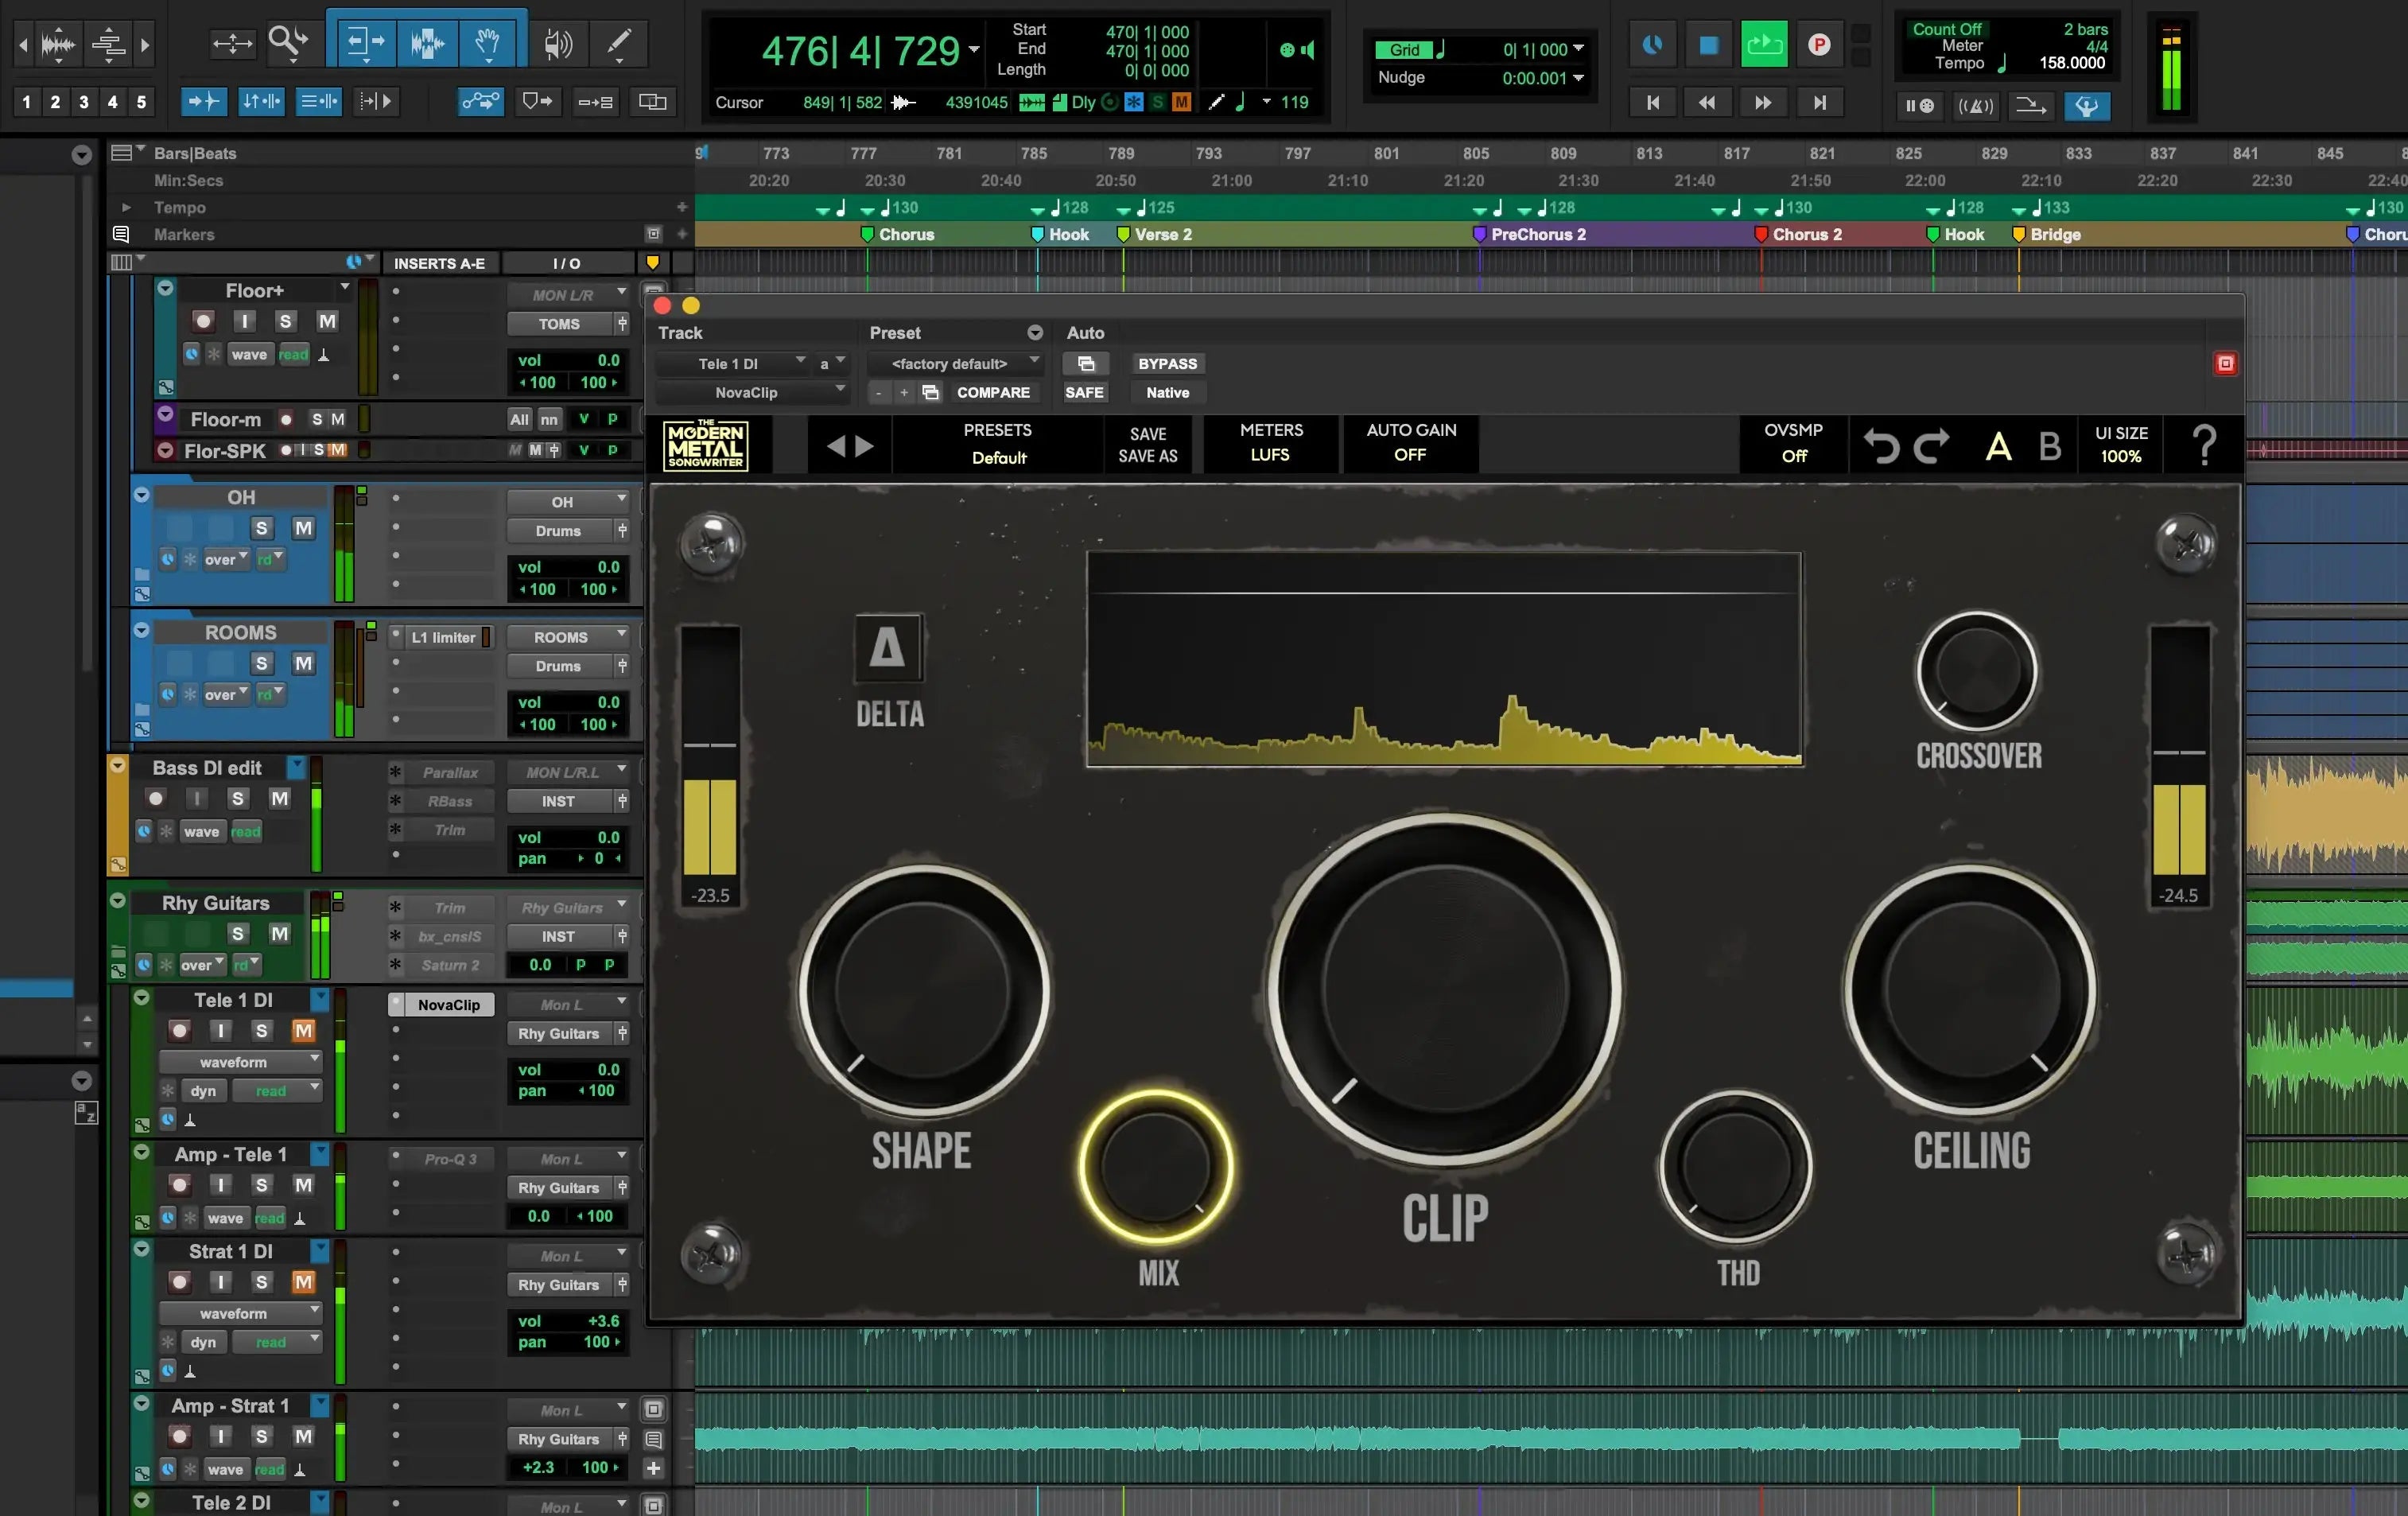
Task: Click Return to Zero transport button
Action: tap(1652, 102)
